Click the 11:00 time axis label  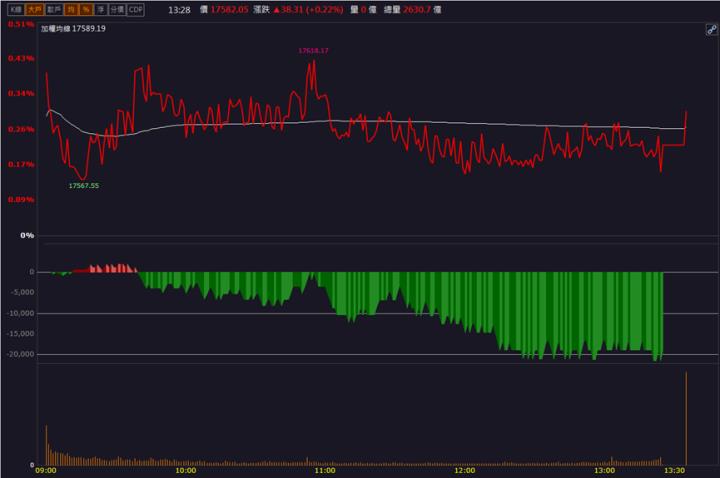(x=325, y=470)
